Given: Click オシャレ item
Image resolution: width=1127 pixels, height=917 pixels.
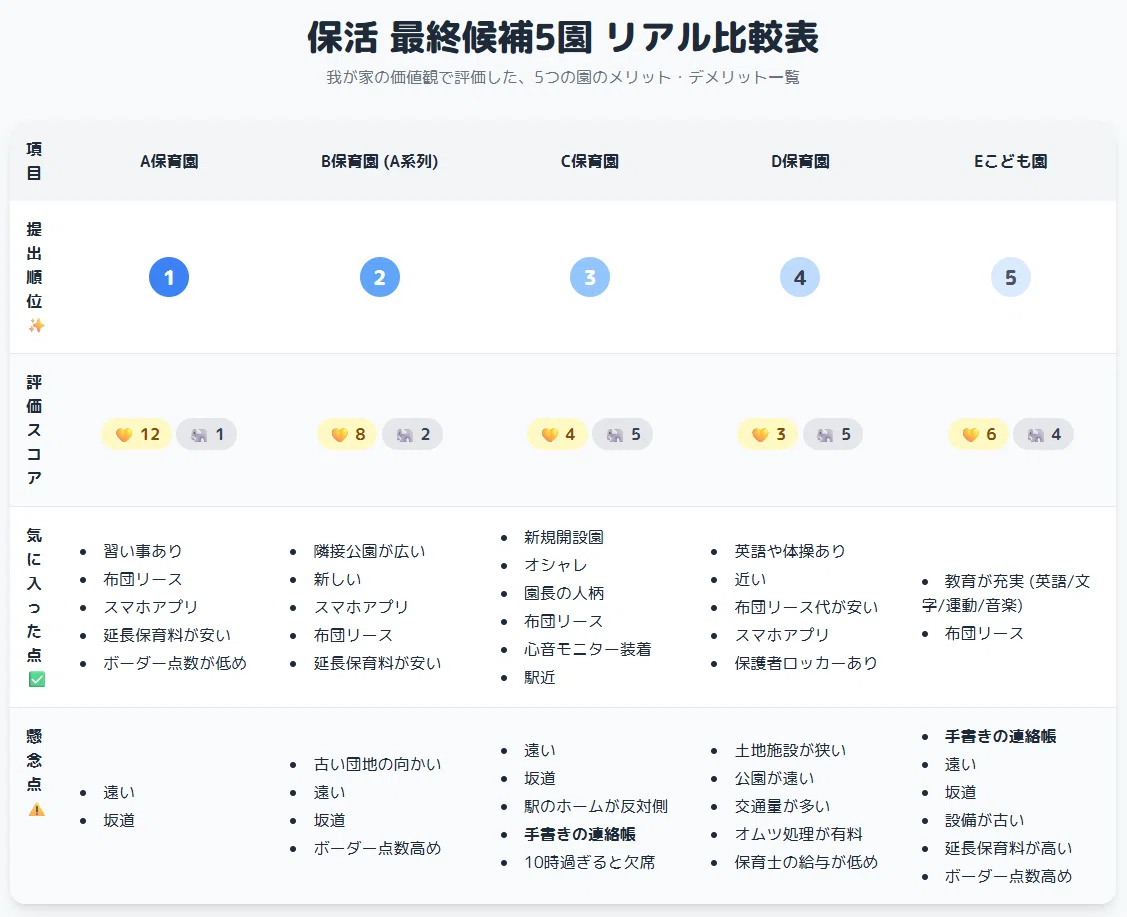Looking at the screenshot, I should [x=556, y=565].
